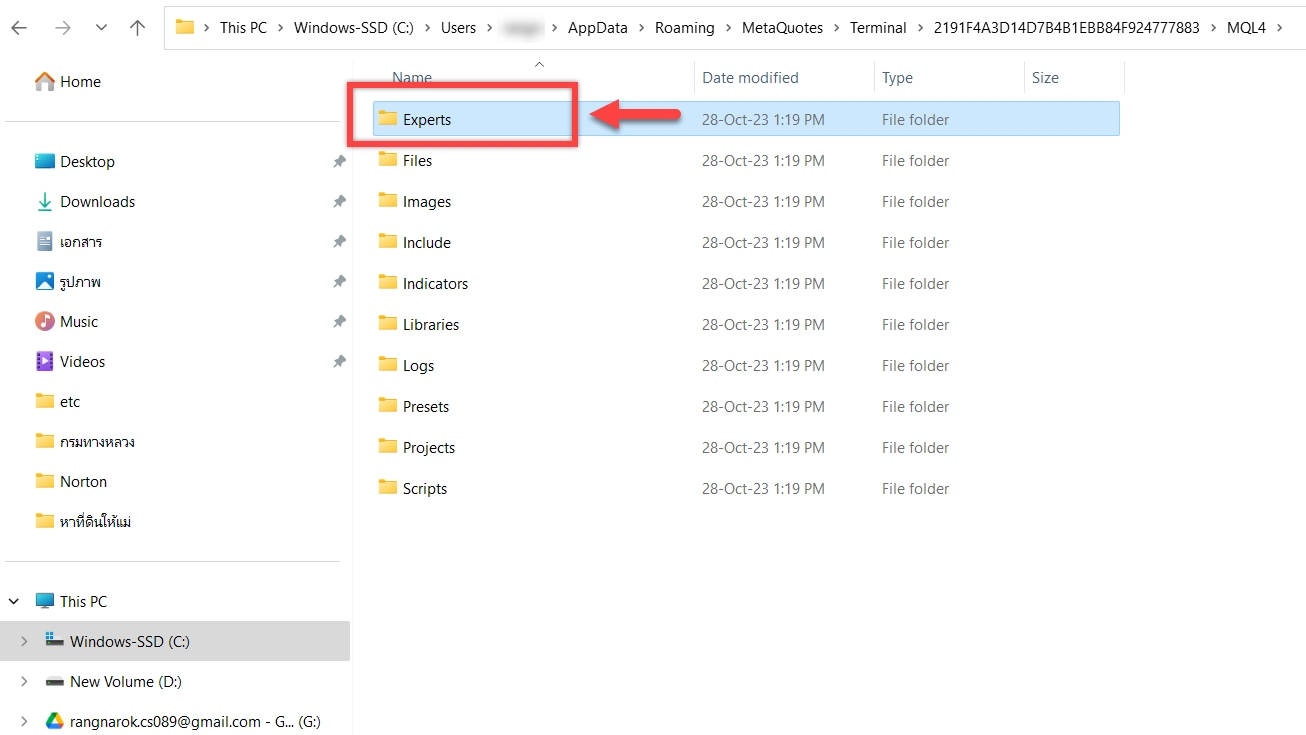Open the recent locations dropdown chevron
Image resolution: width=1306 pixels, height=735 pixels.
click(101, 28)
